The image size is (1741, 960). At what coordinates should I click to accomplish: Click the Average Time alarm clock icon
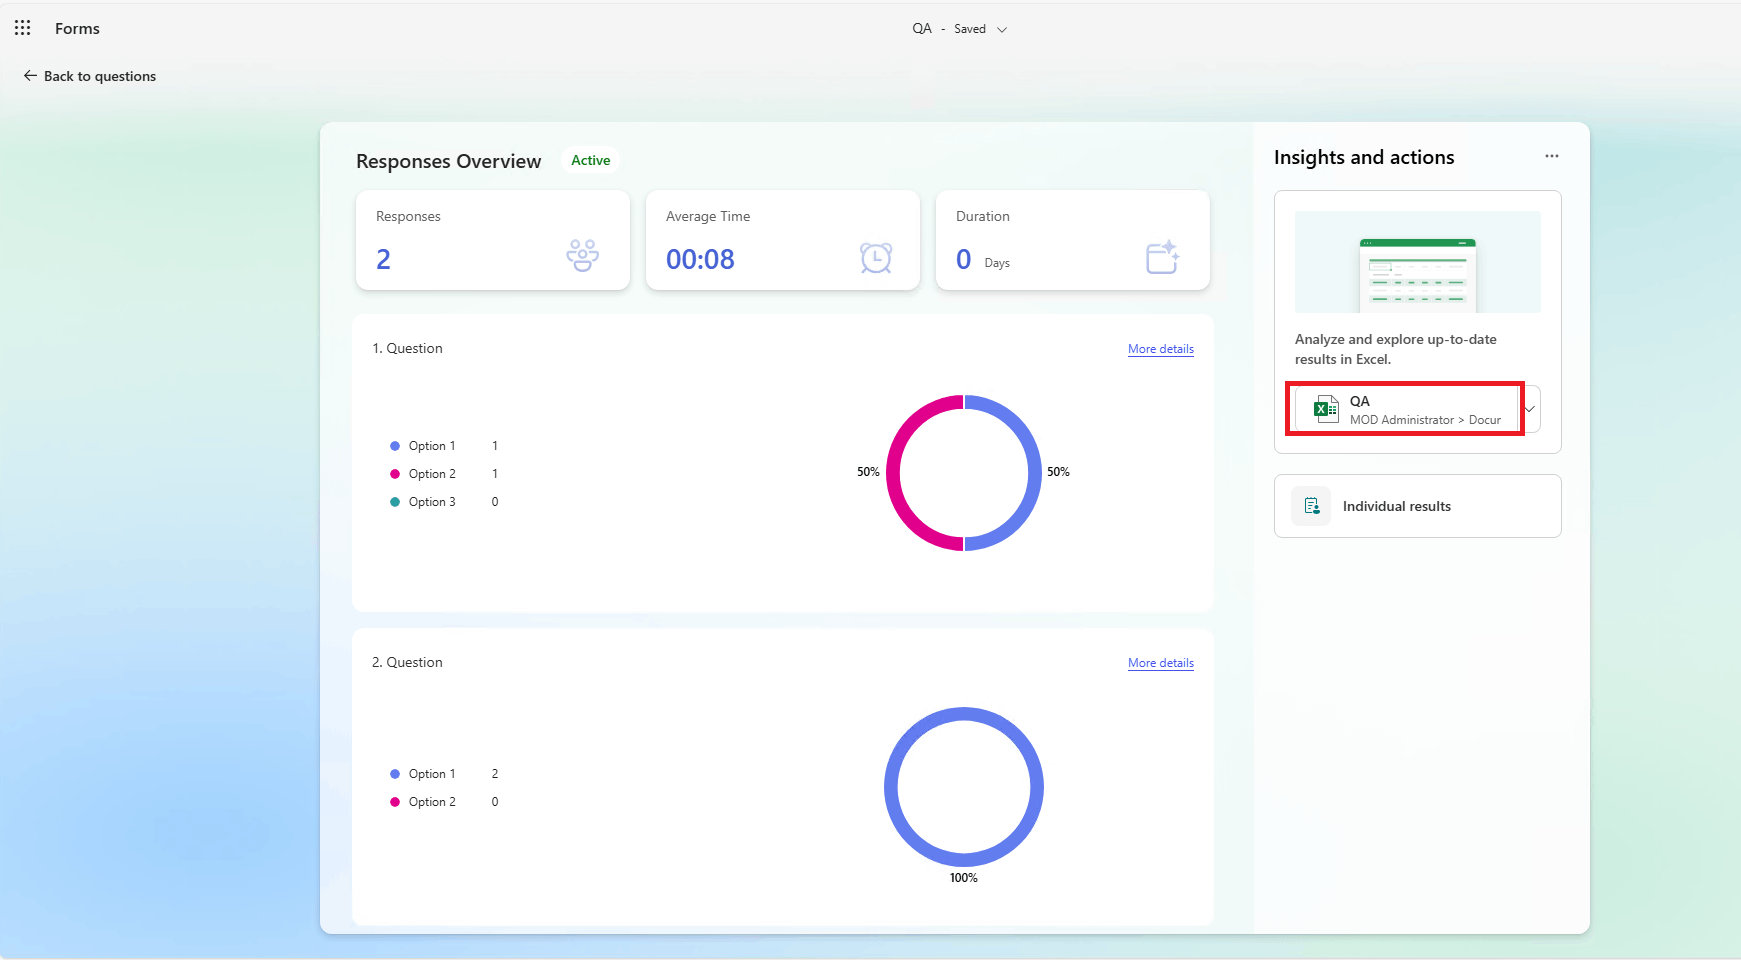(876, 258)
